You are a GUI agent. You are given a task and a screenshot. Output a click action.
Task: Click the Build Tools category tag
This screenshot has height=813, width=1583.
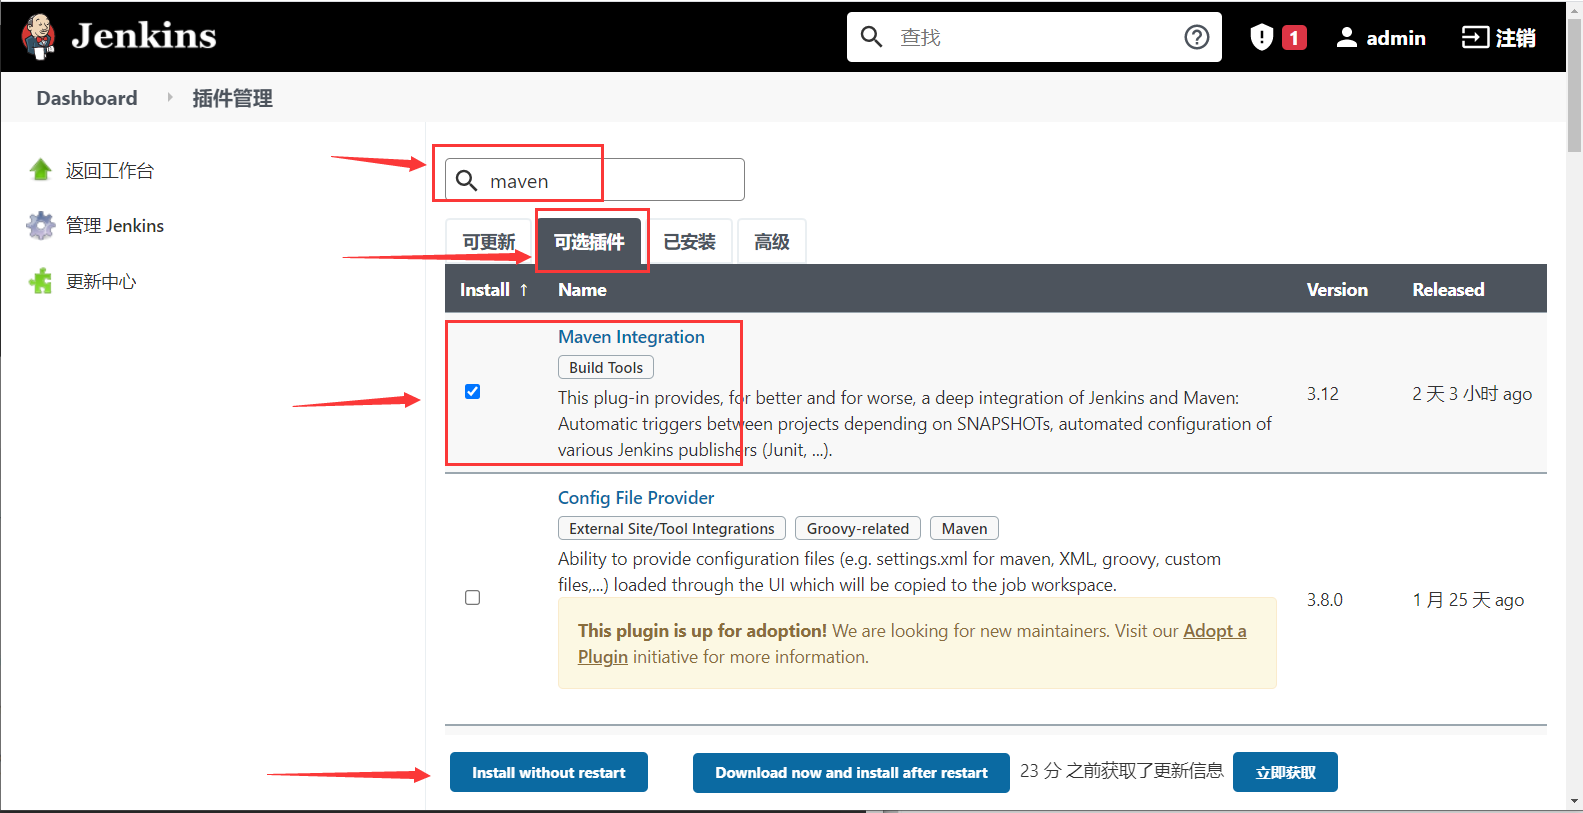606,367
